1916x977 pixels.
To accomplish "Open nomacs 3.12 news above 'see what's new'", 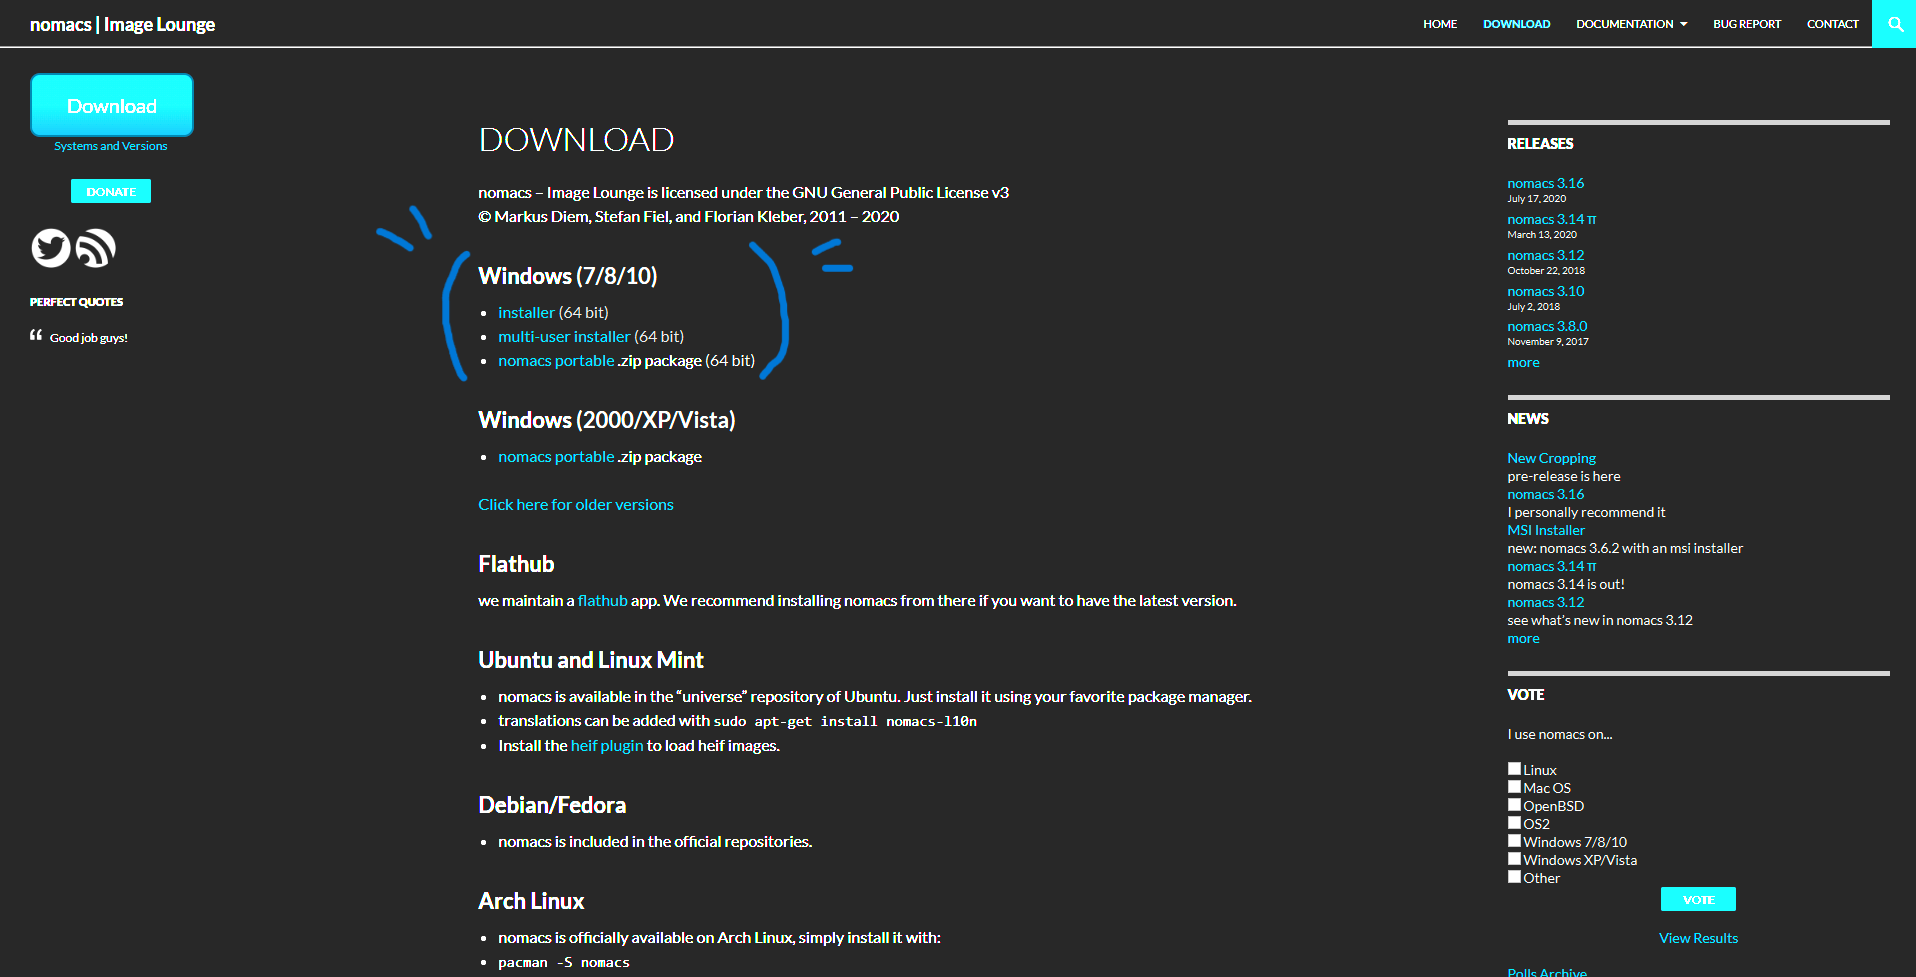I will [1545, 602].
